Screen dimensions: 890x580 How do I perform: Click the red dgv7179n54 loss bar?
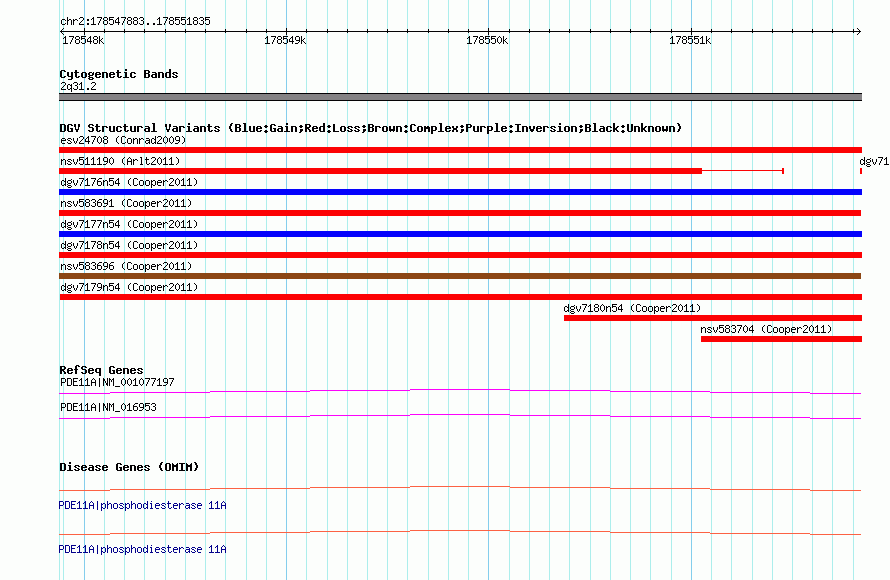click(x=460, y=297)
